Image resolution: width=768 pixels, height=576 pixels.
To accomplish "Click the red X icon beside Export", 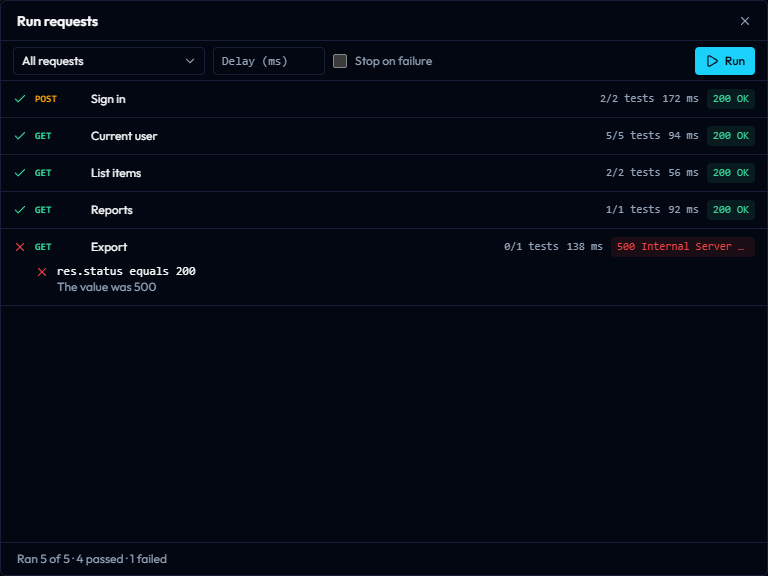I will [x=20, y=247].
